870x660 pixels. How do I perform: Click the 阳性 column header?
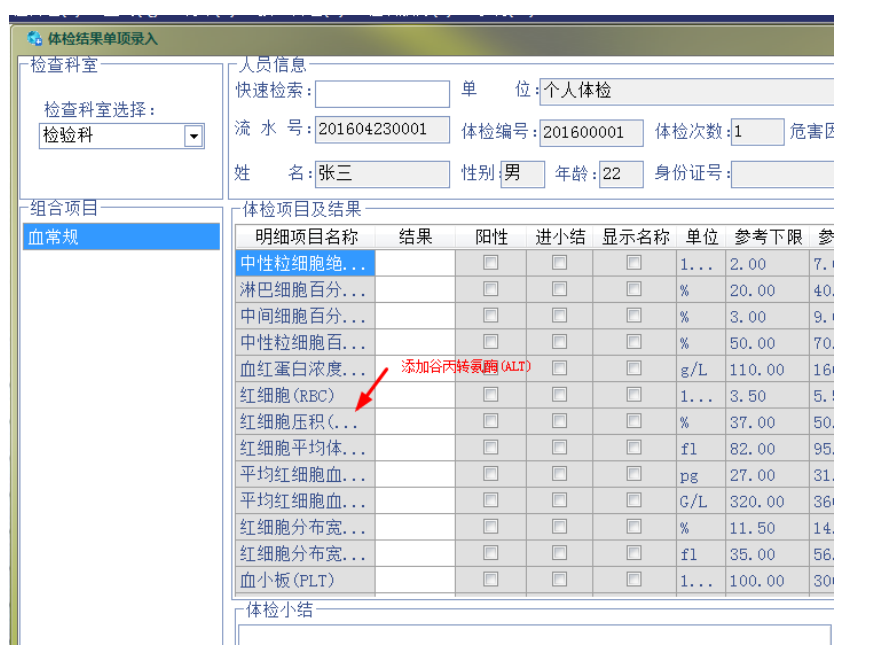point(491,237)
